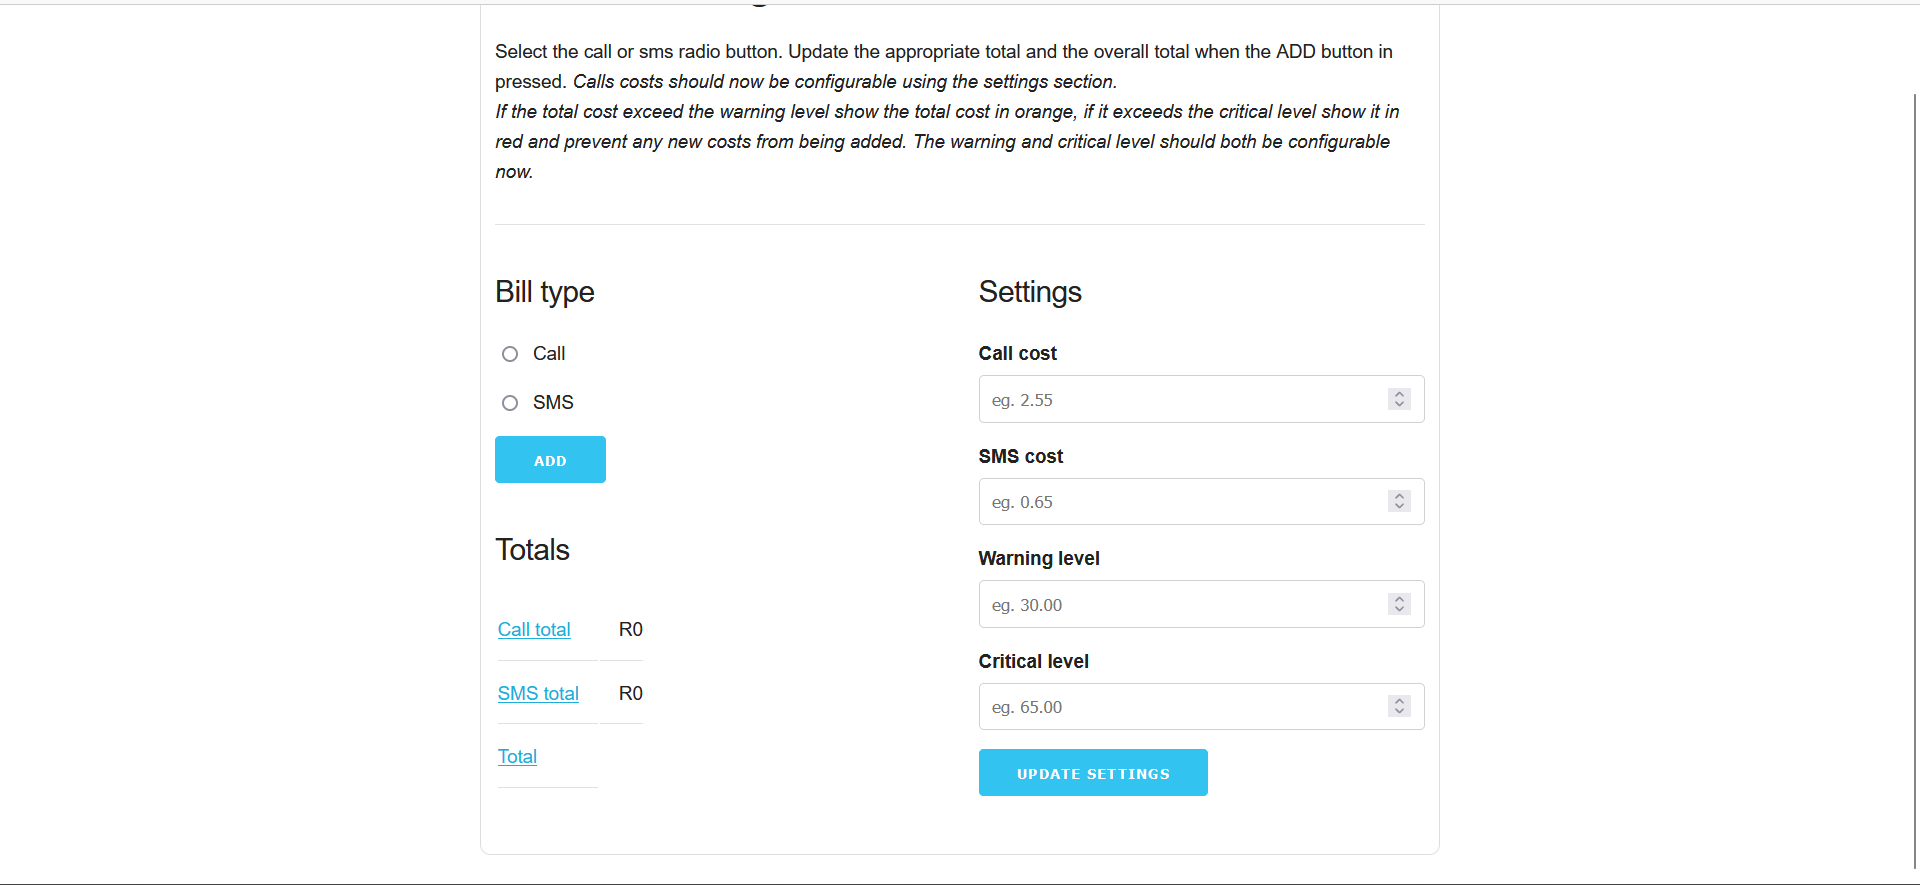Viewport: 1920px width, 885px height.
Task: Open the SMS total link
Action: (538, 694)
